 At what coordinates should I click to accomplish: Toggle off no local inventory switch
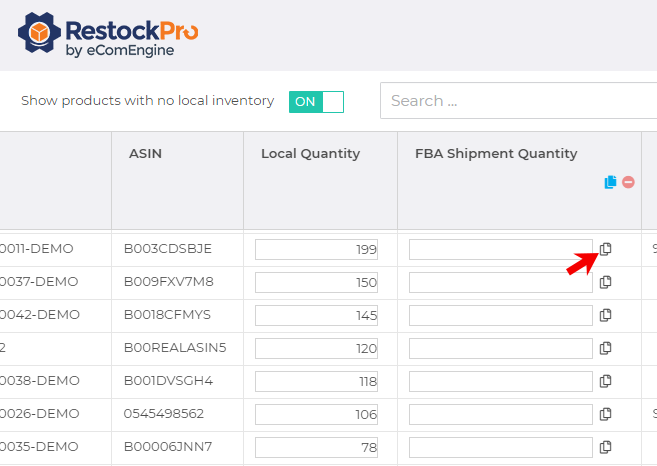(x=316, y=101)
